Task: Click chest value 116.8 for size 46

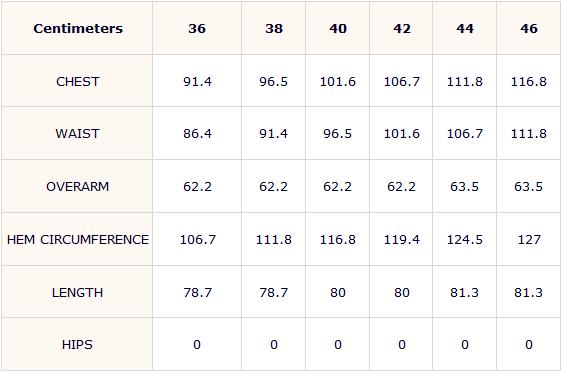Action: [529, 82]
